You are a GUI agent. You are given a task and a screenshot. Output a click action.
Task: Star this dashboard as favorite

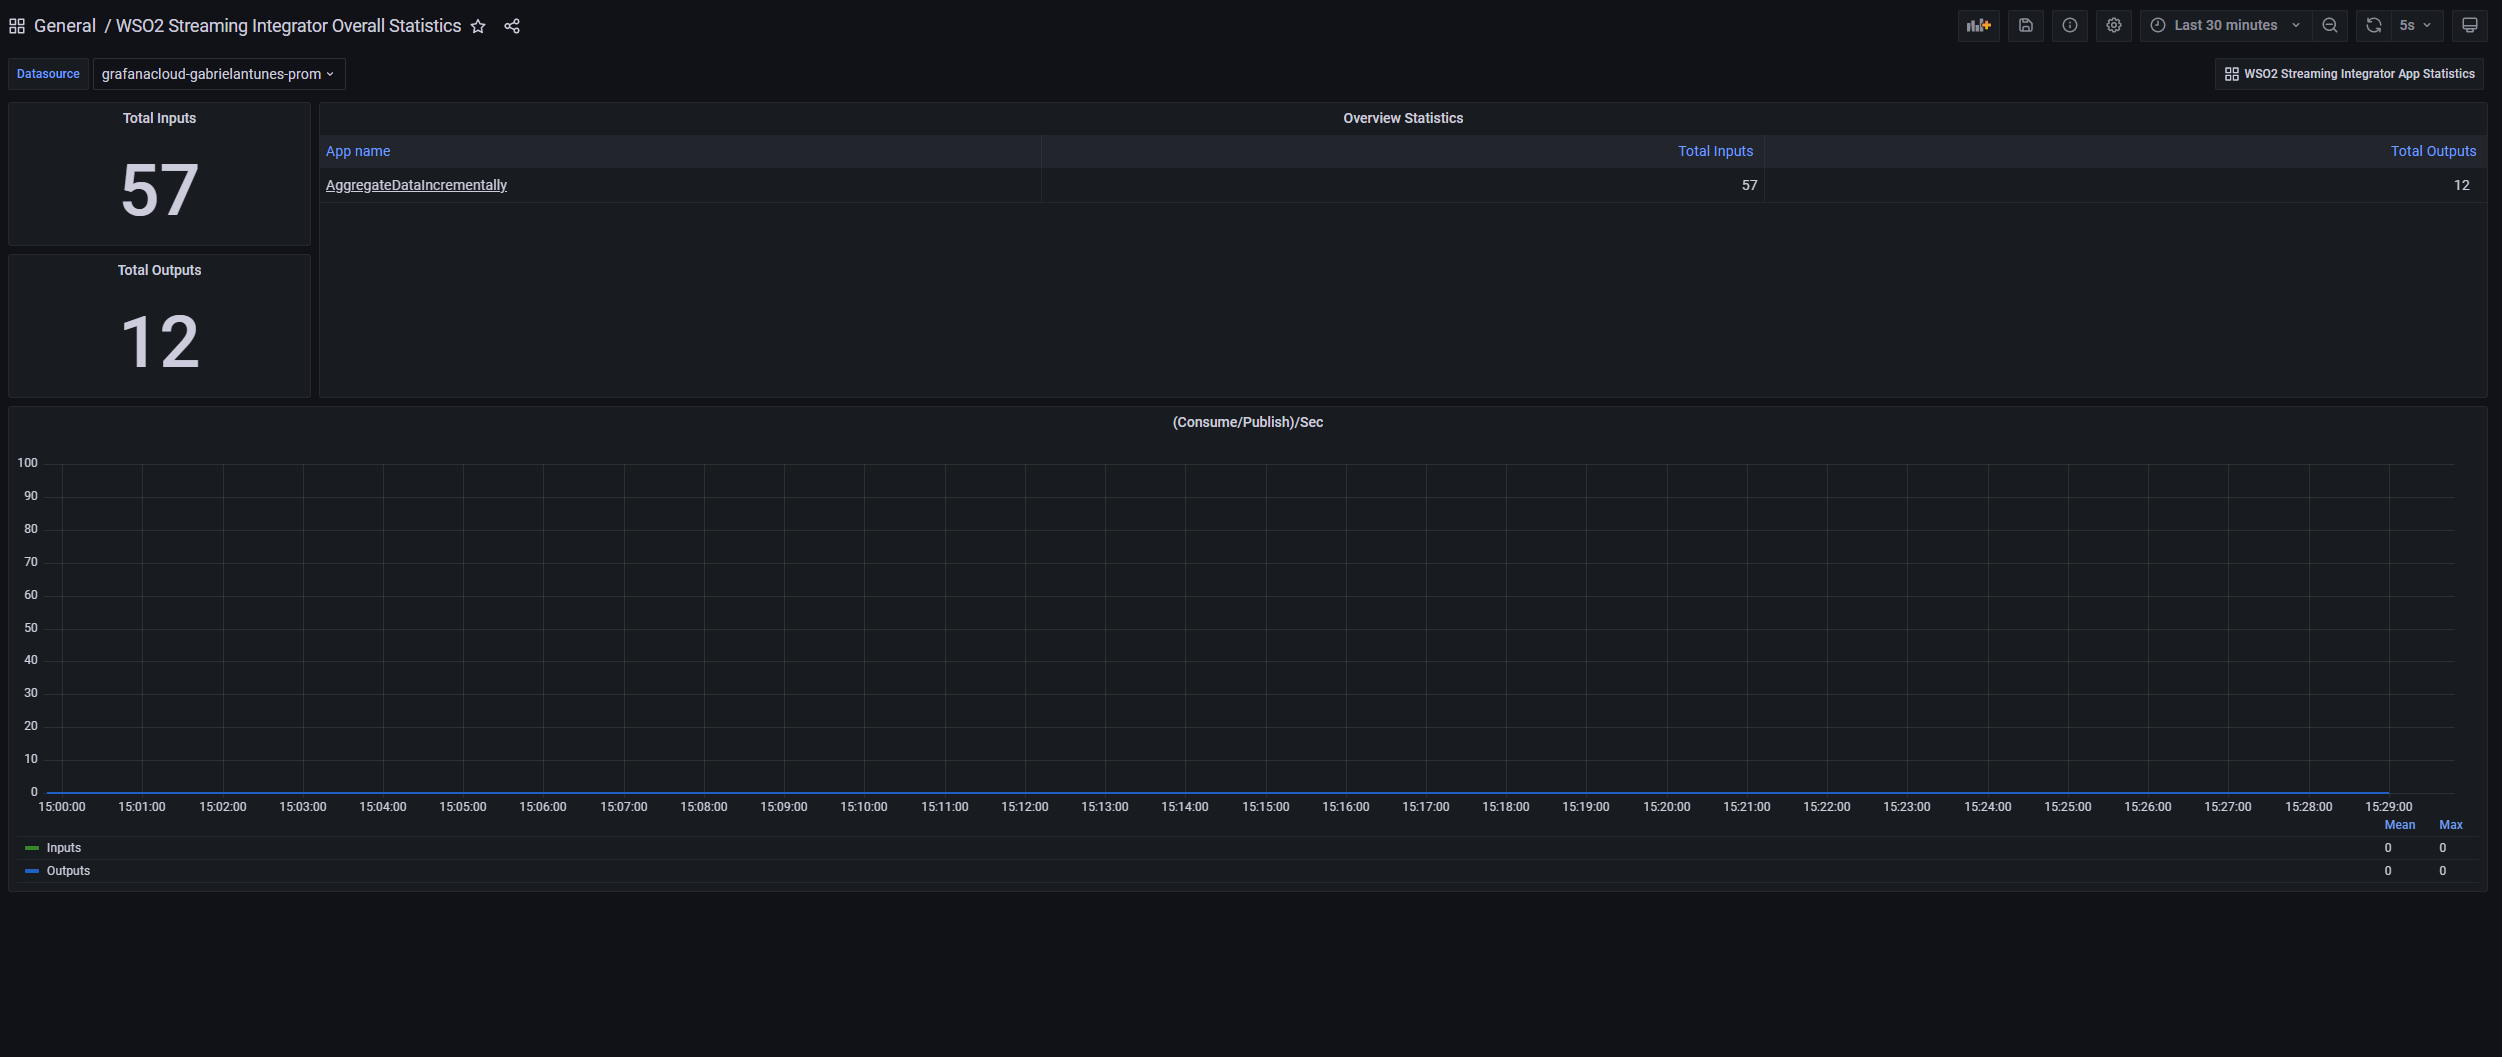pos(479,27)
